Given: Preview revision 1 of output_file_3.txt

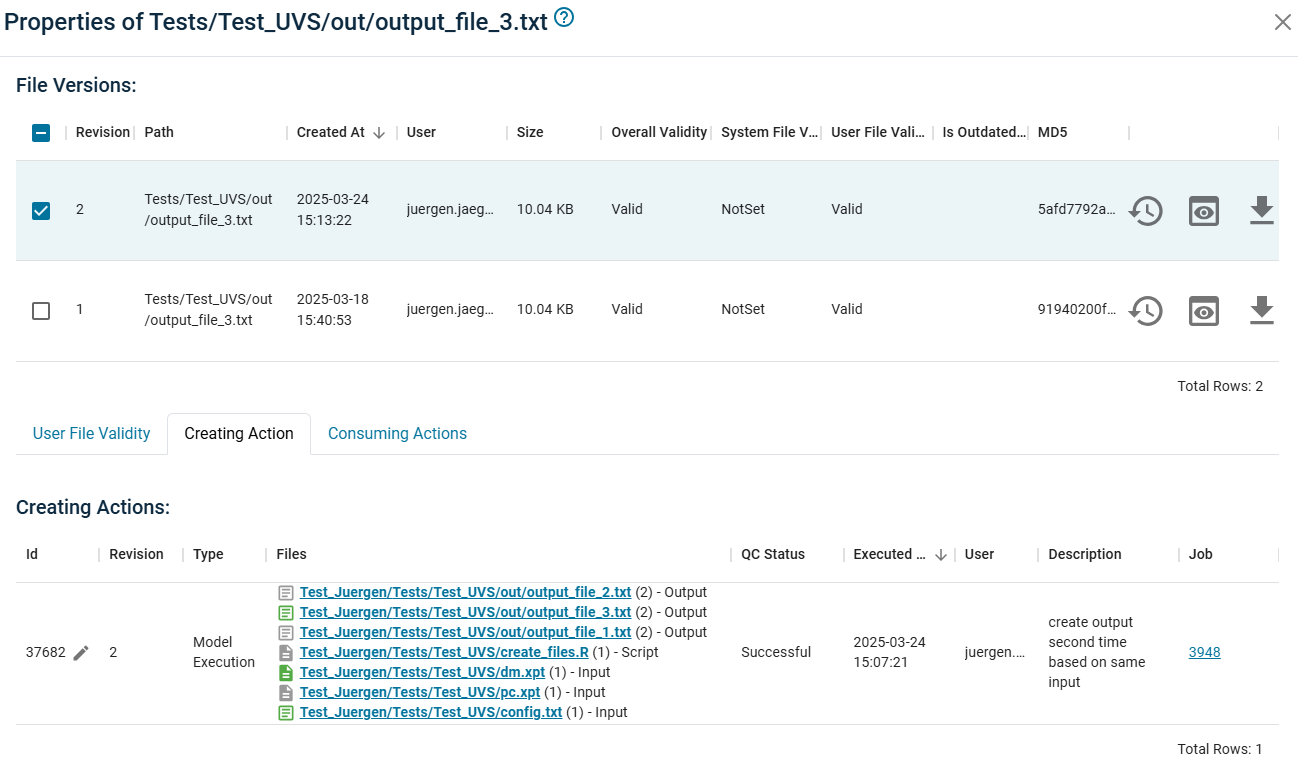Looking at the screenshot, I should (x=1204, y=311).
